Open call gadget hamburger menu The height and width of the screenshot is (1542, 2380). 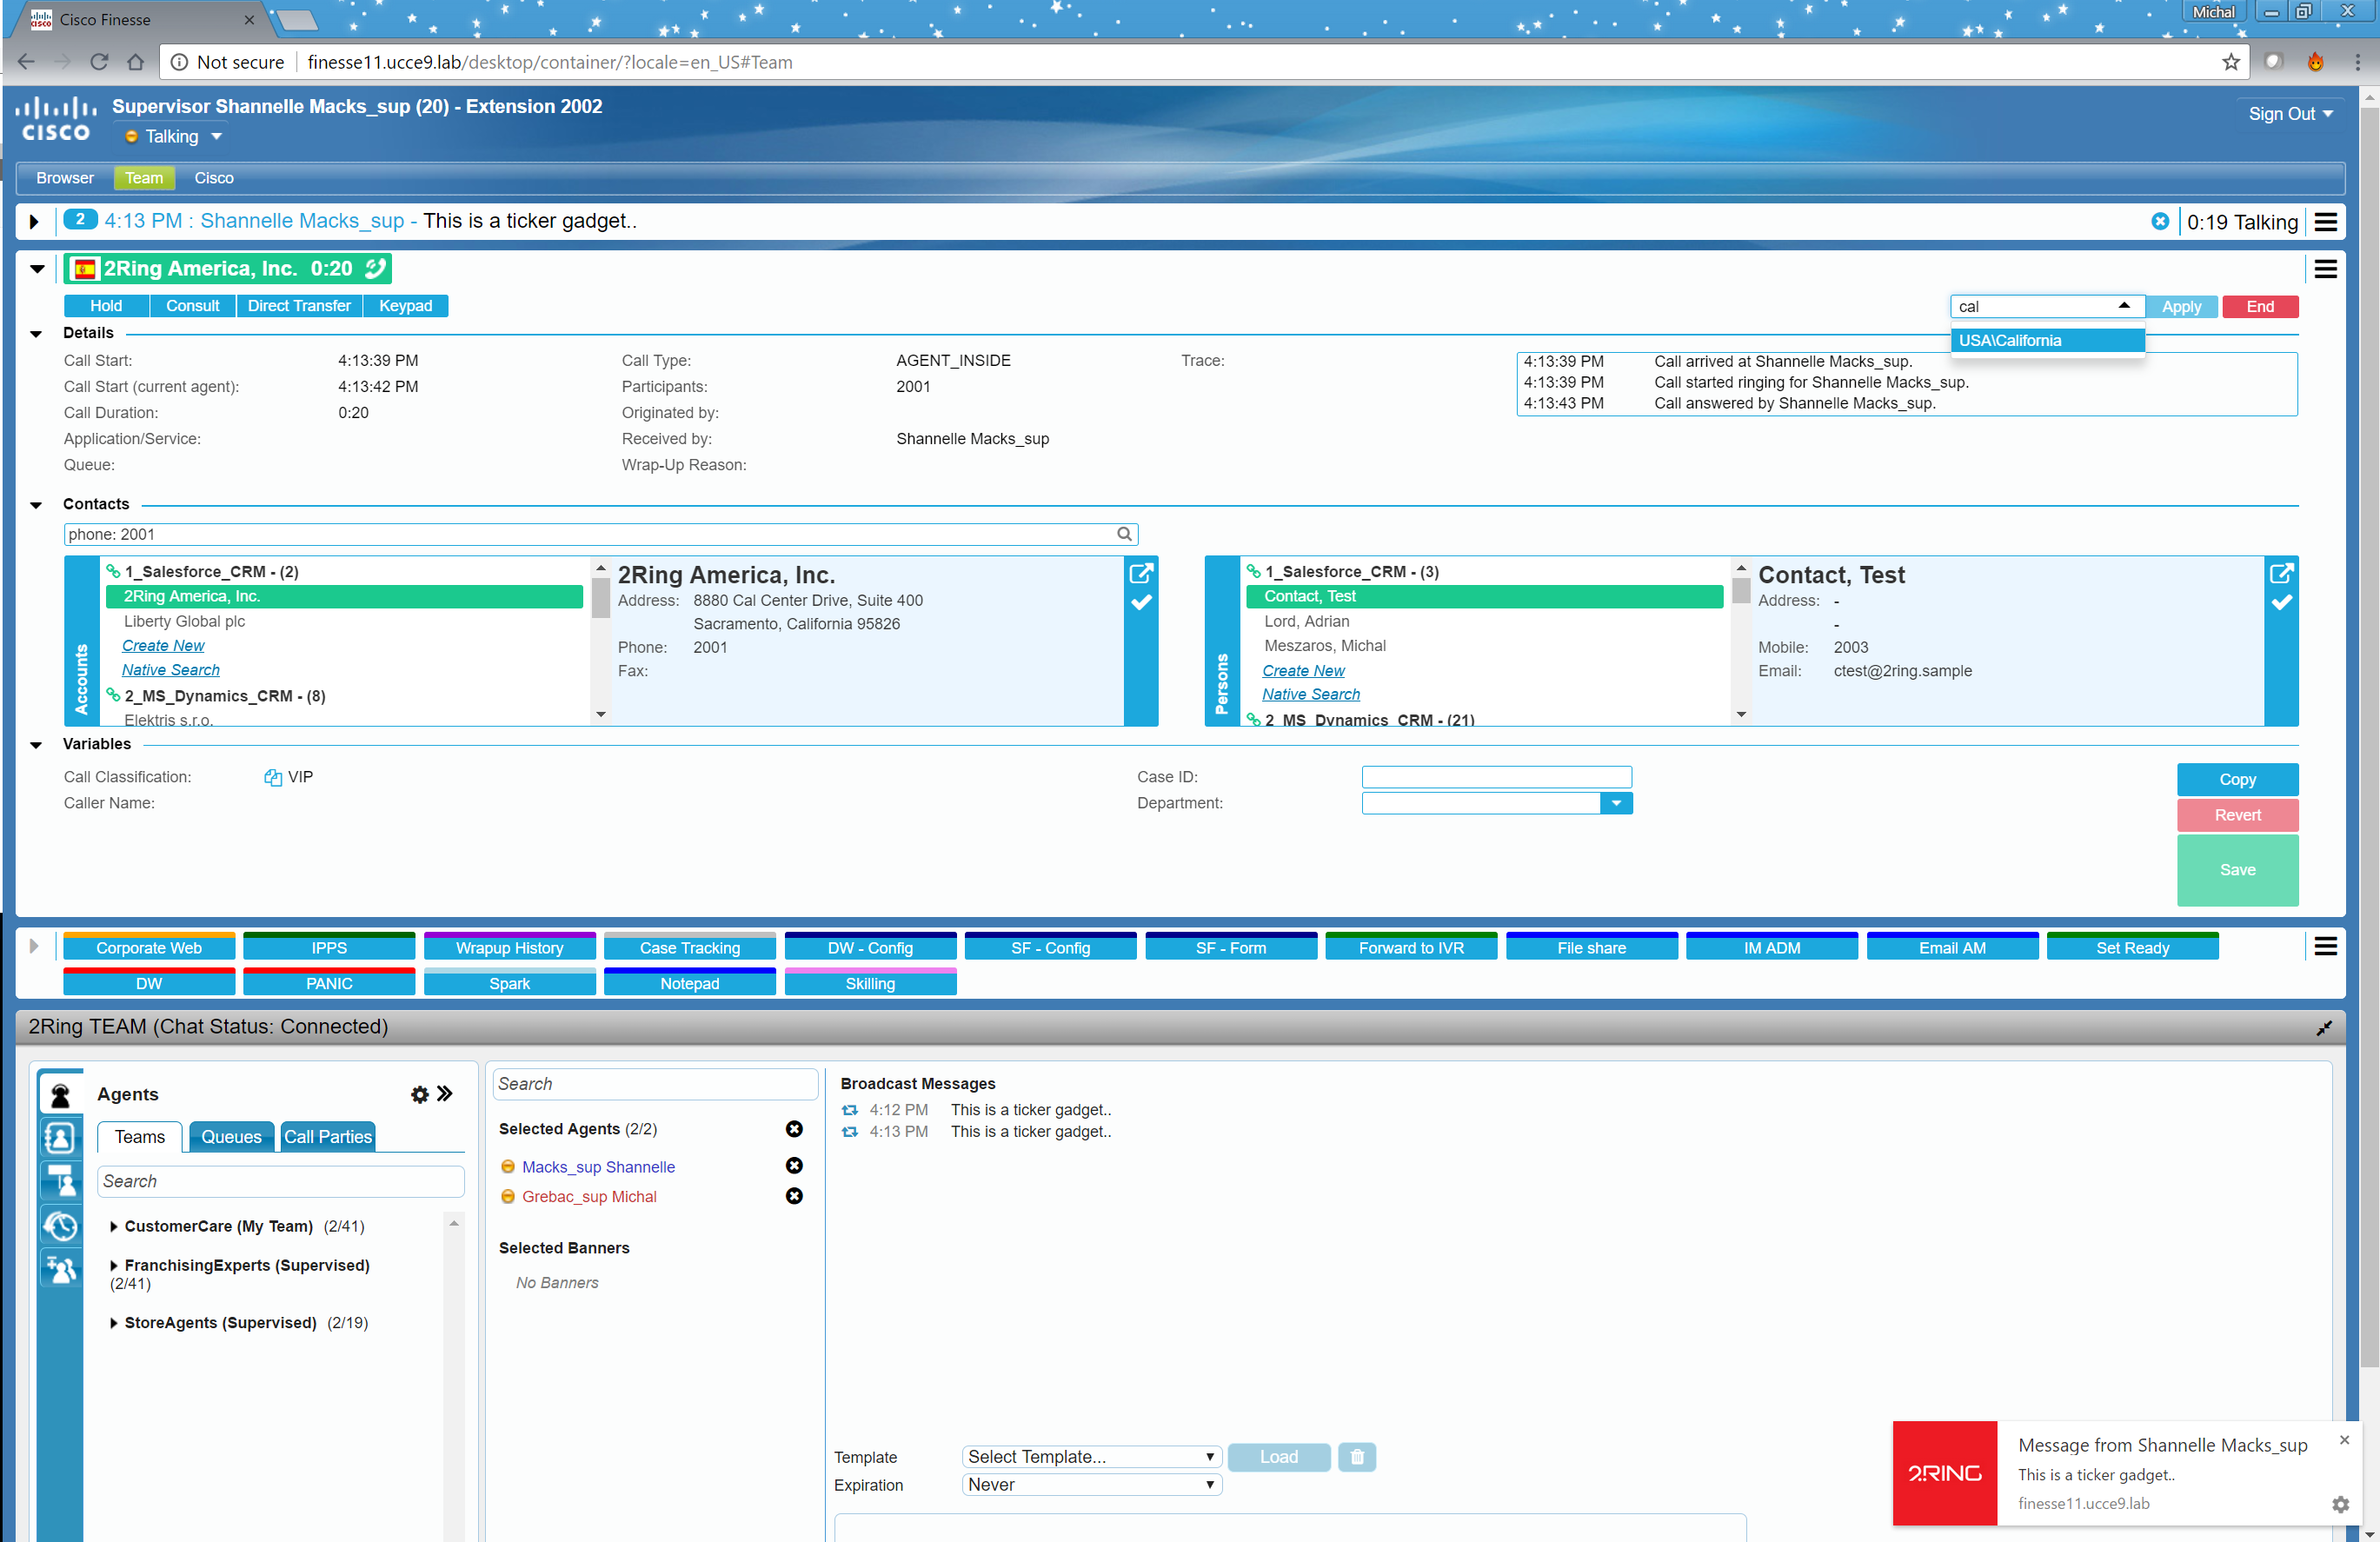coord(2326,269)
